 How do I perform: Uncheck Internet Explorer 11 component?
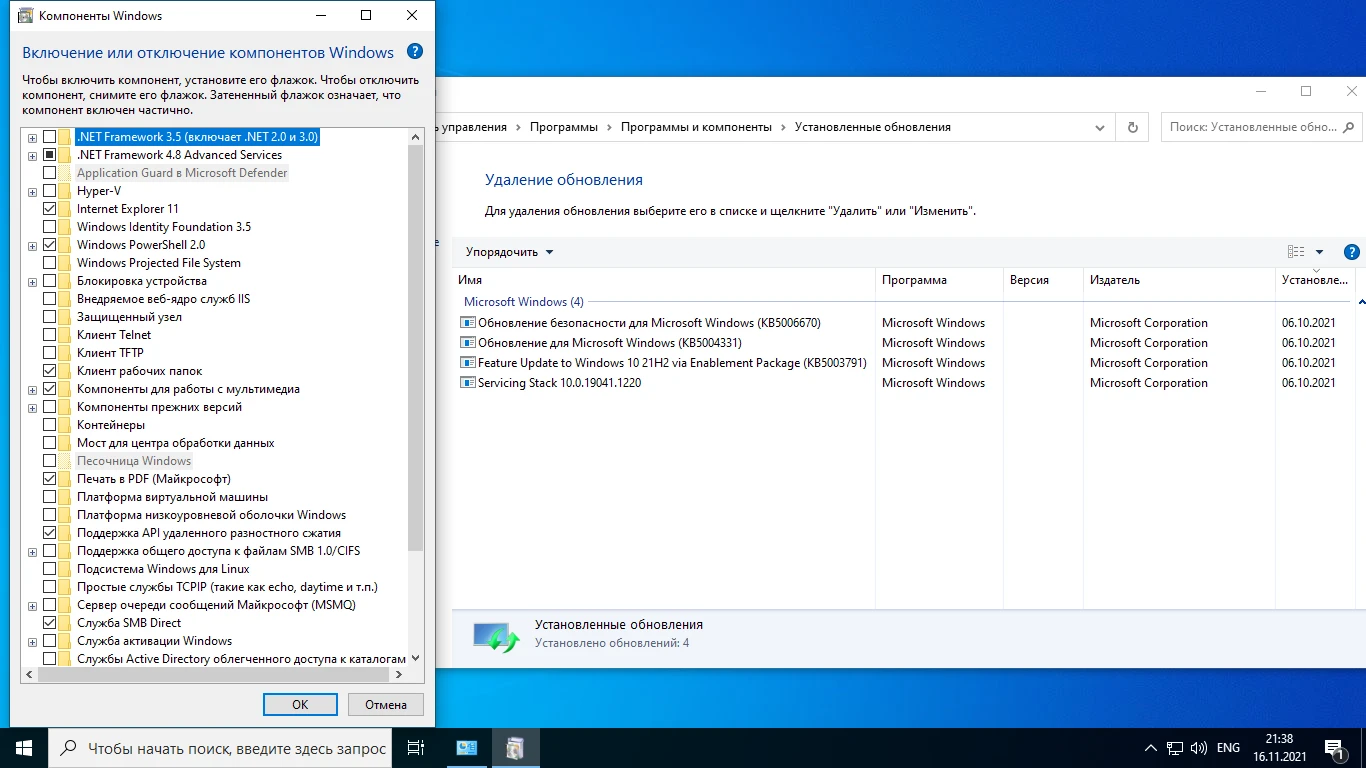(x=50, y=209)
